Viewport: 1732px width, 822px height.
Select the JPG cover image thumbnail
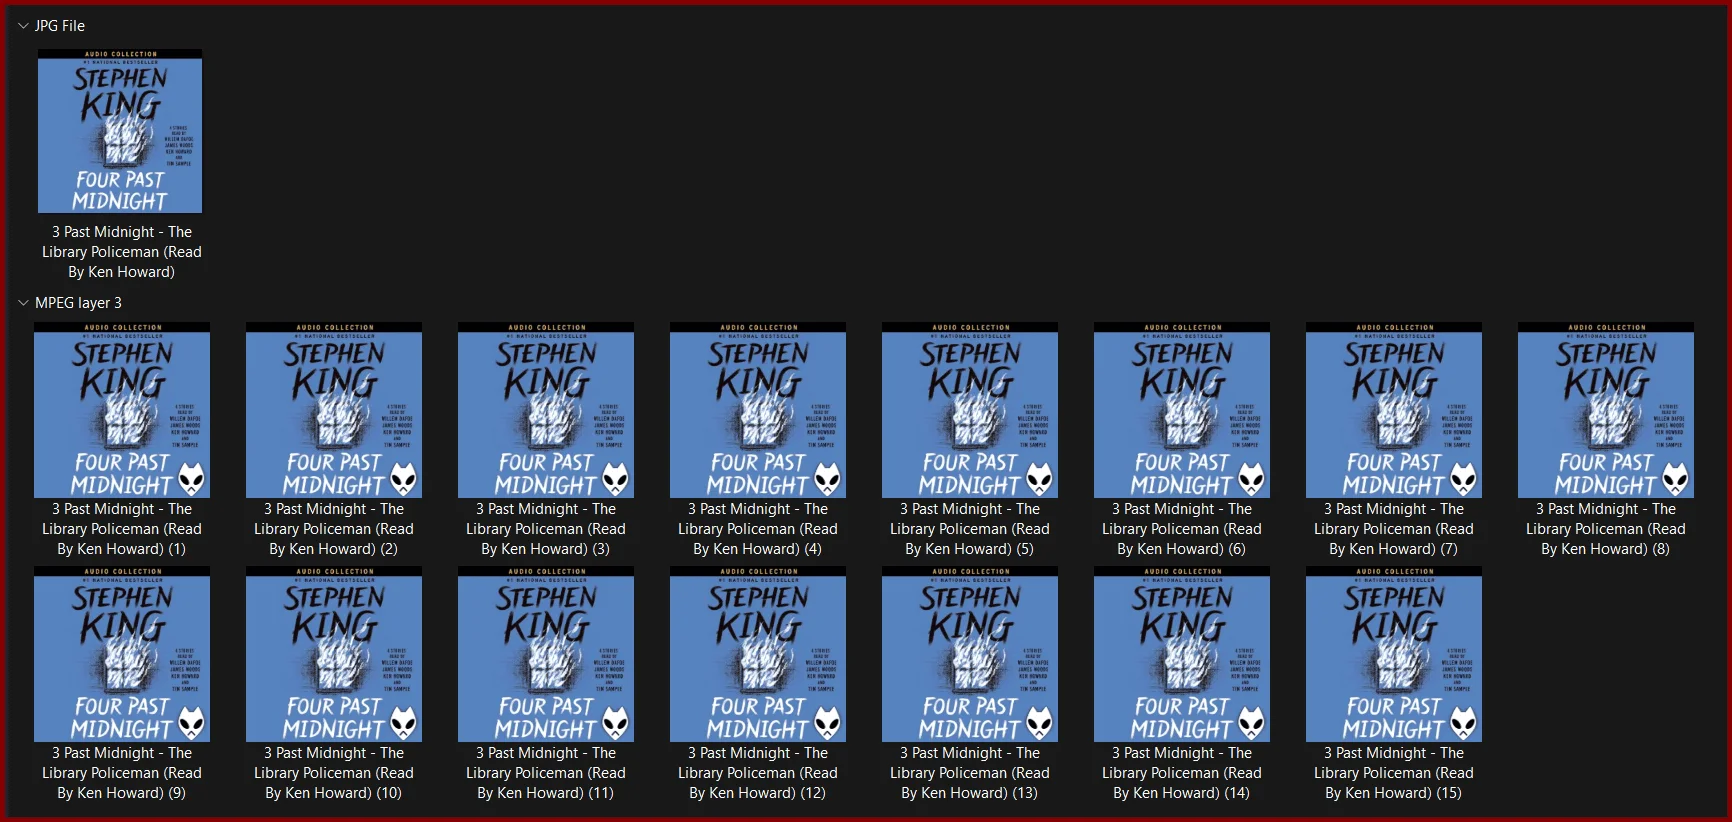point(120,131)
